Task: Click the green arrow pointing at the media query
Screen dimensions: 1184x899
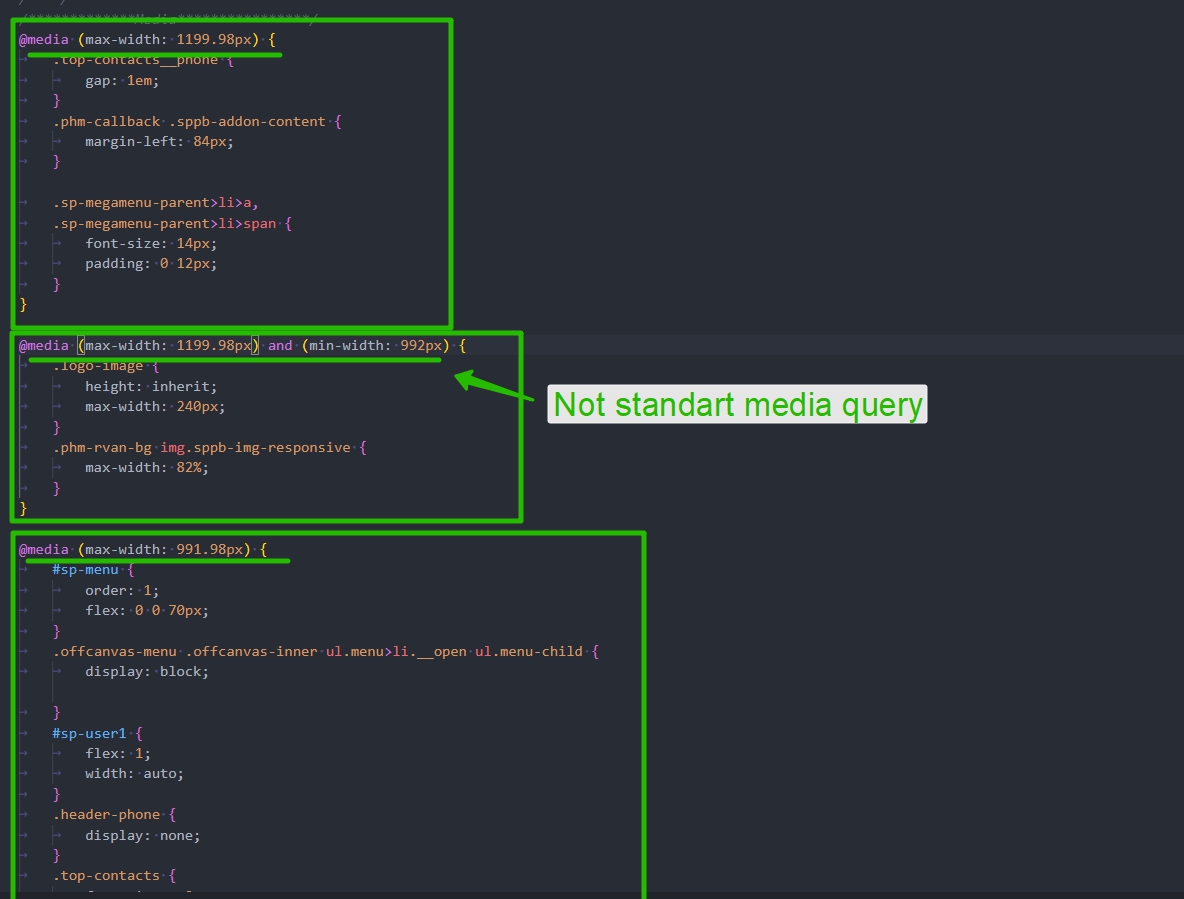Action: pyautogui.click(x=495, y=389)
